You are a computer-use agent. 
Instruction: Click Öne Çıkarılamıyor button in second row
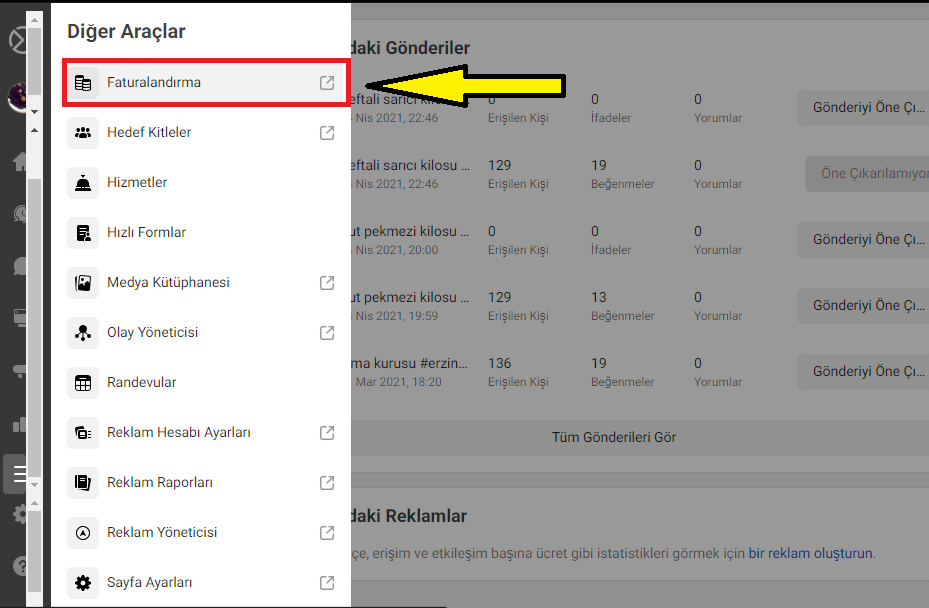pos(867,174)
